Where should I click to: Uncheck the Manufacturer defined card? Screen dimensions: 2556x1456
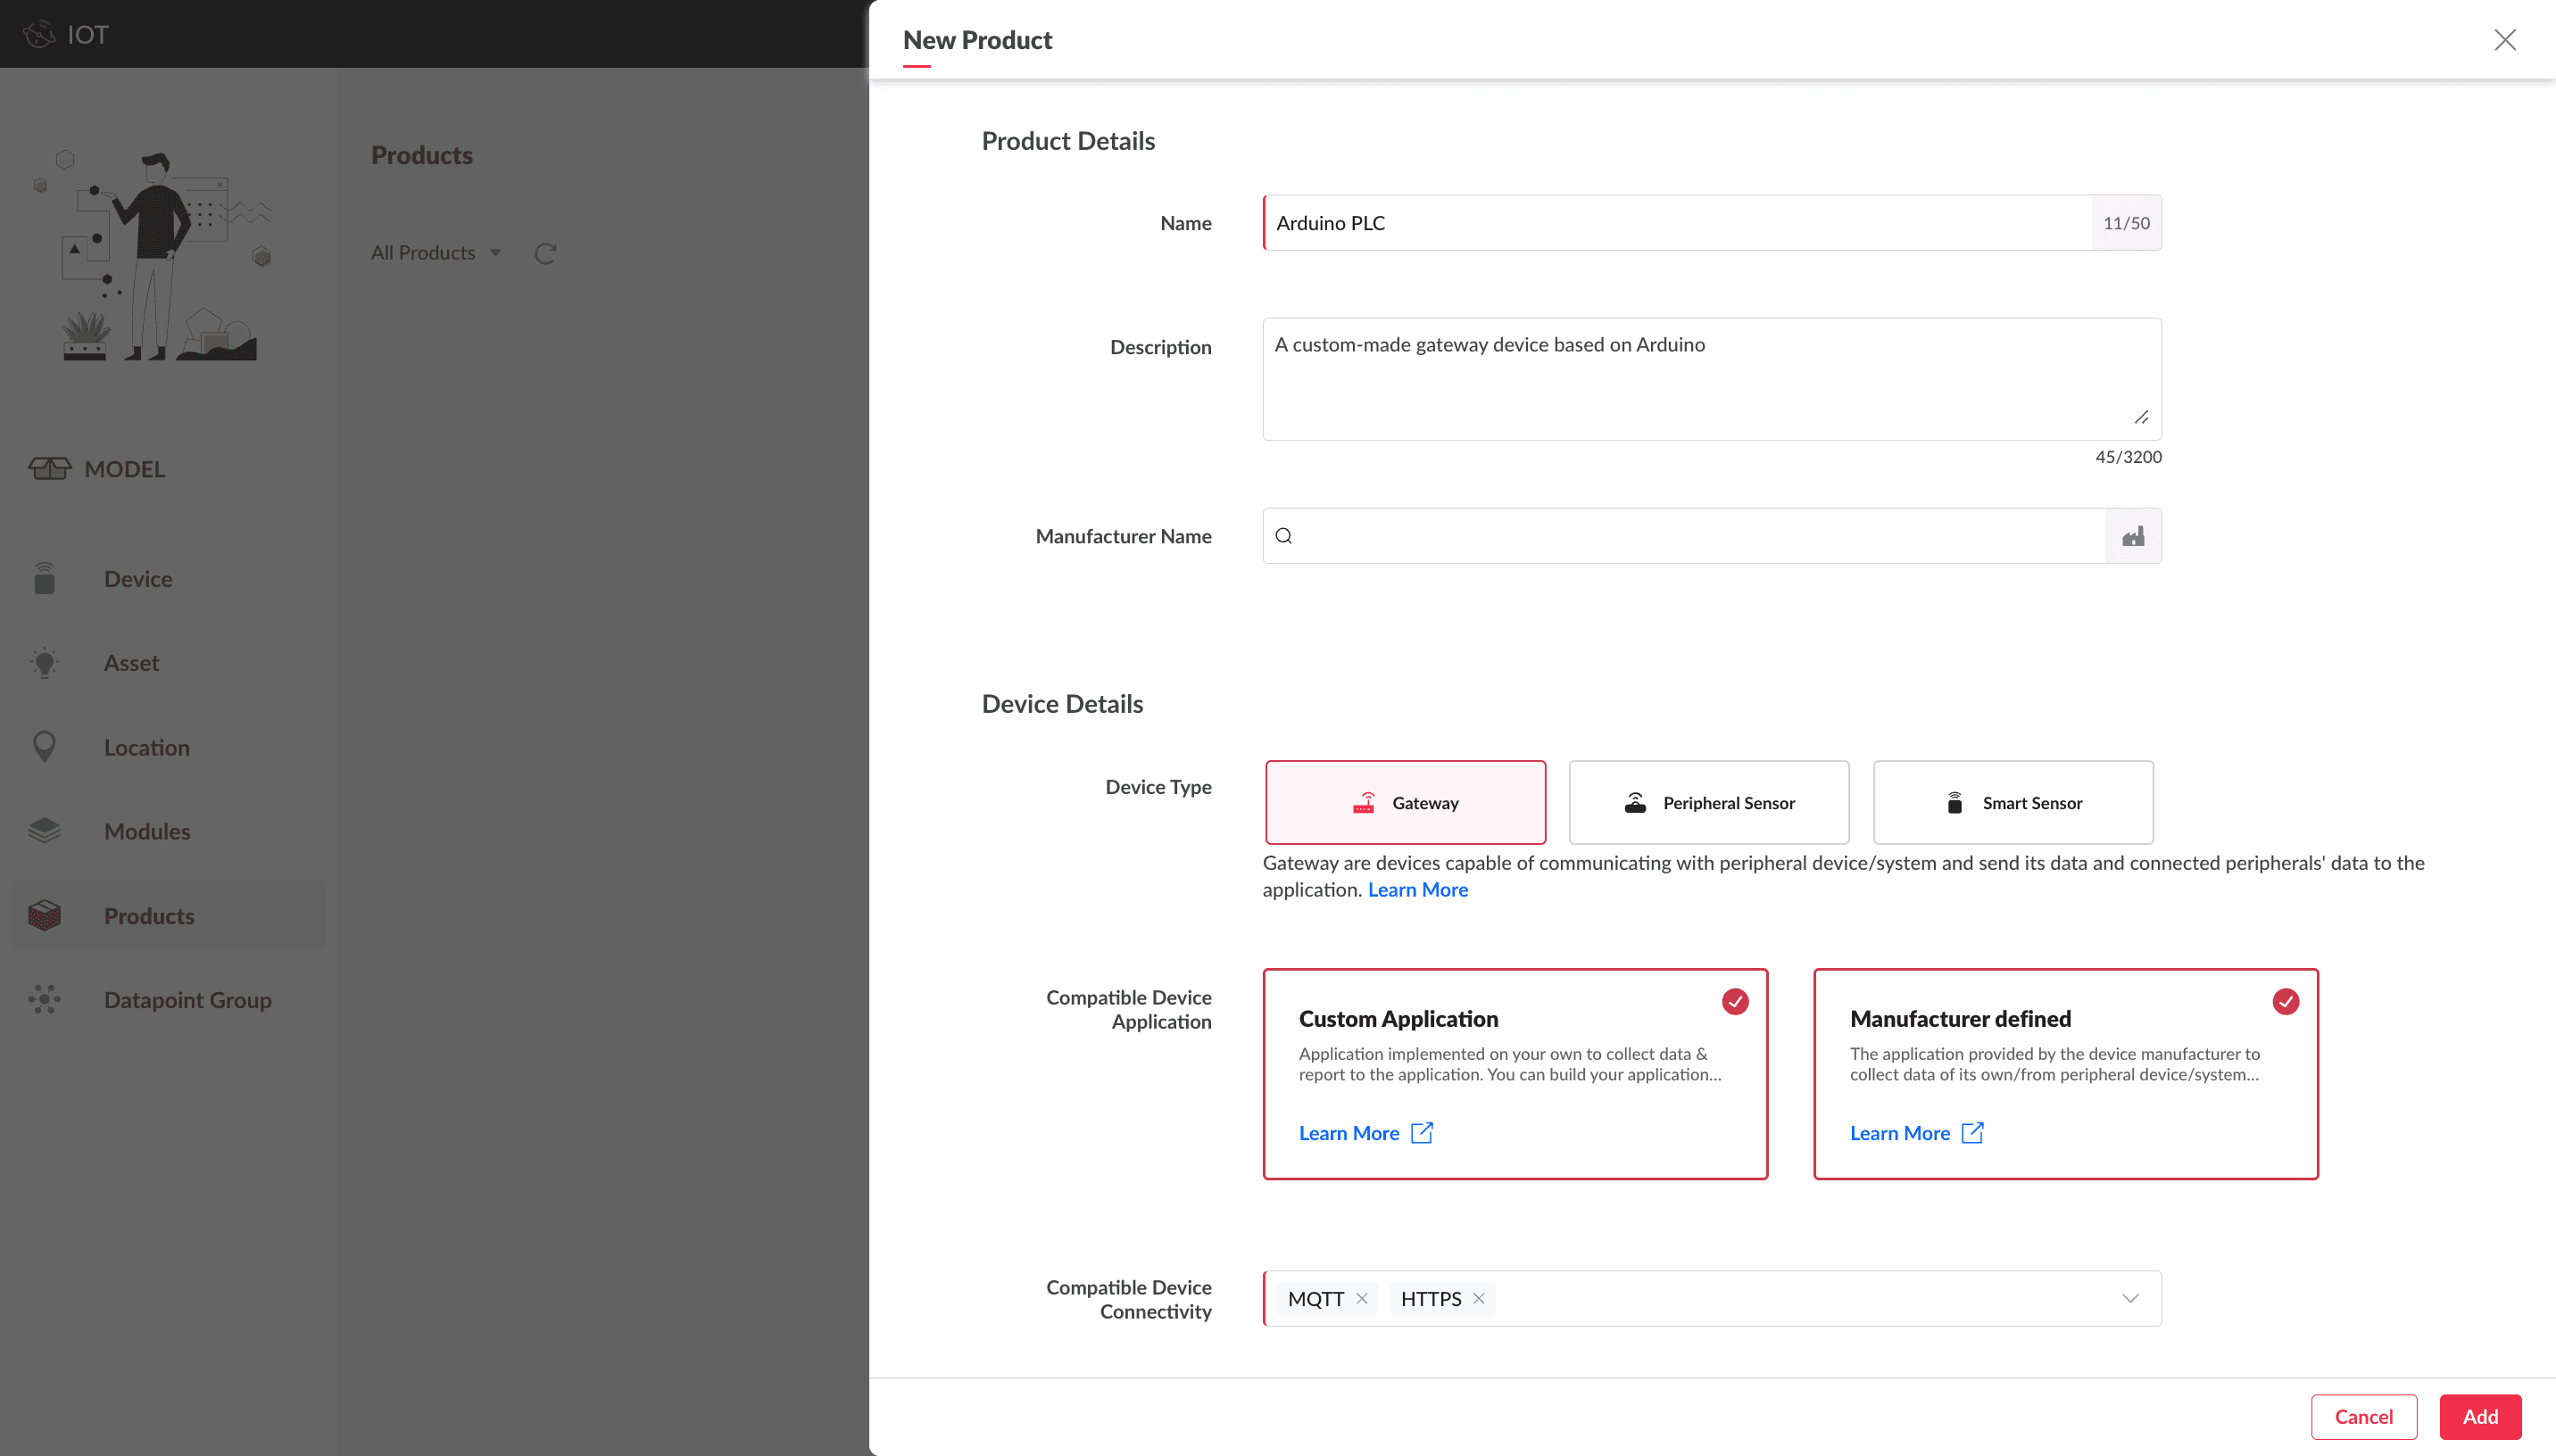pos(2285,1002)
